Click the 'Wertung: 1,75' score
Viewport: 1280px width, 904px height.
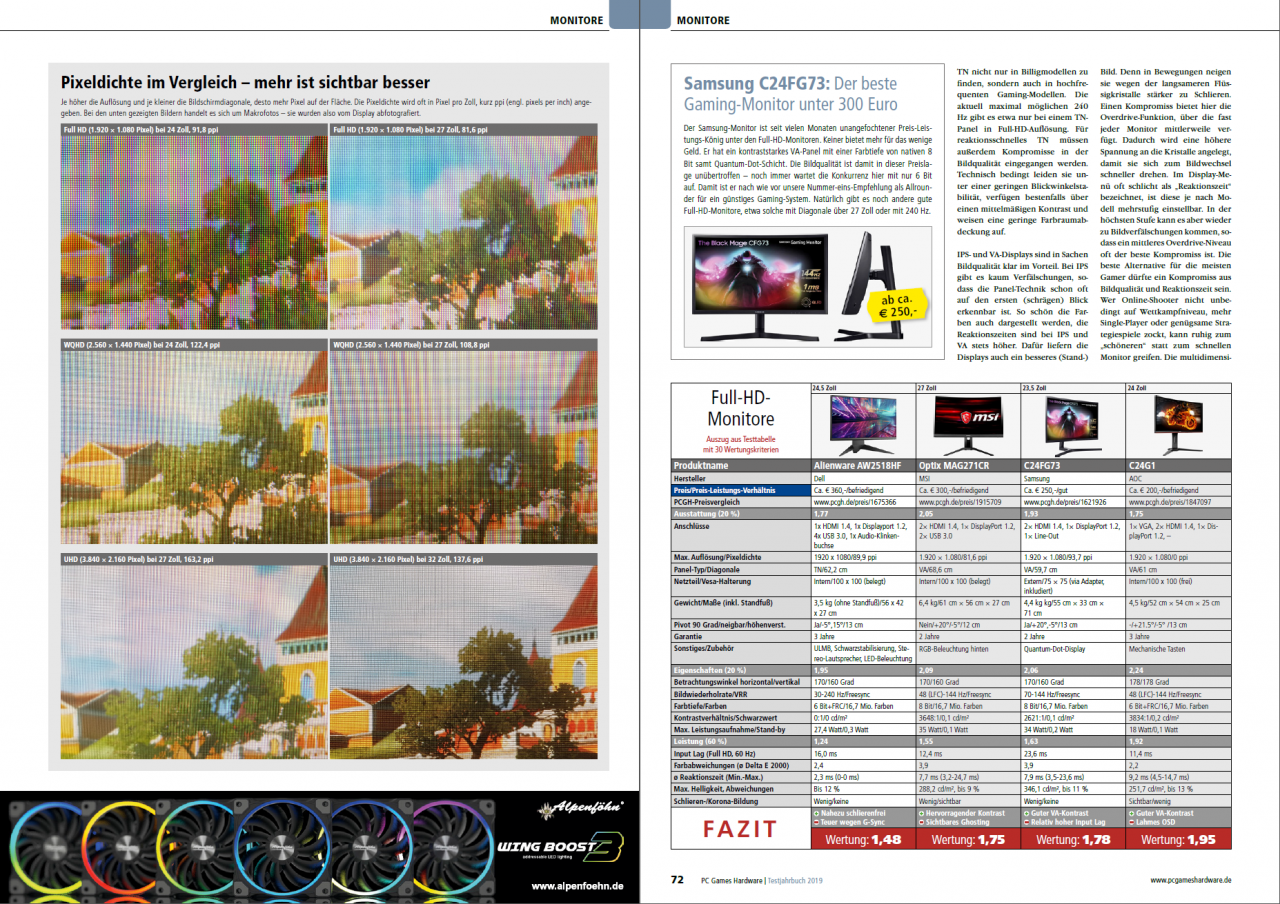[x=969, y=840]
